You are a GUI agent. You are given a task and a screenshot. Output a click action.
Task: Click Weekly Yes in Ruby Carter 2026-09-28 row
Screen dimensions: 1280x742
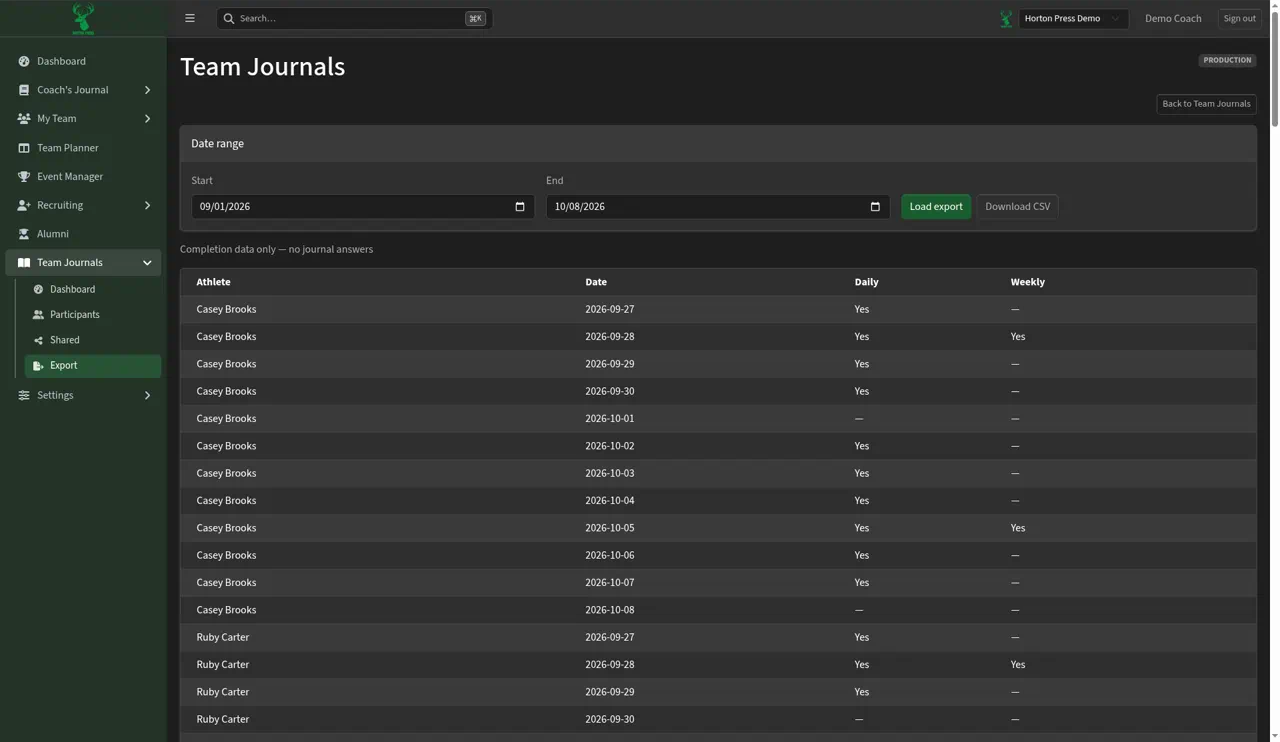1018,665
